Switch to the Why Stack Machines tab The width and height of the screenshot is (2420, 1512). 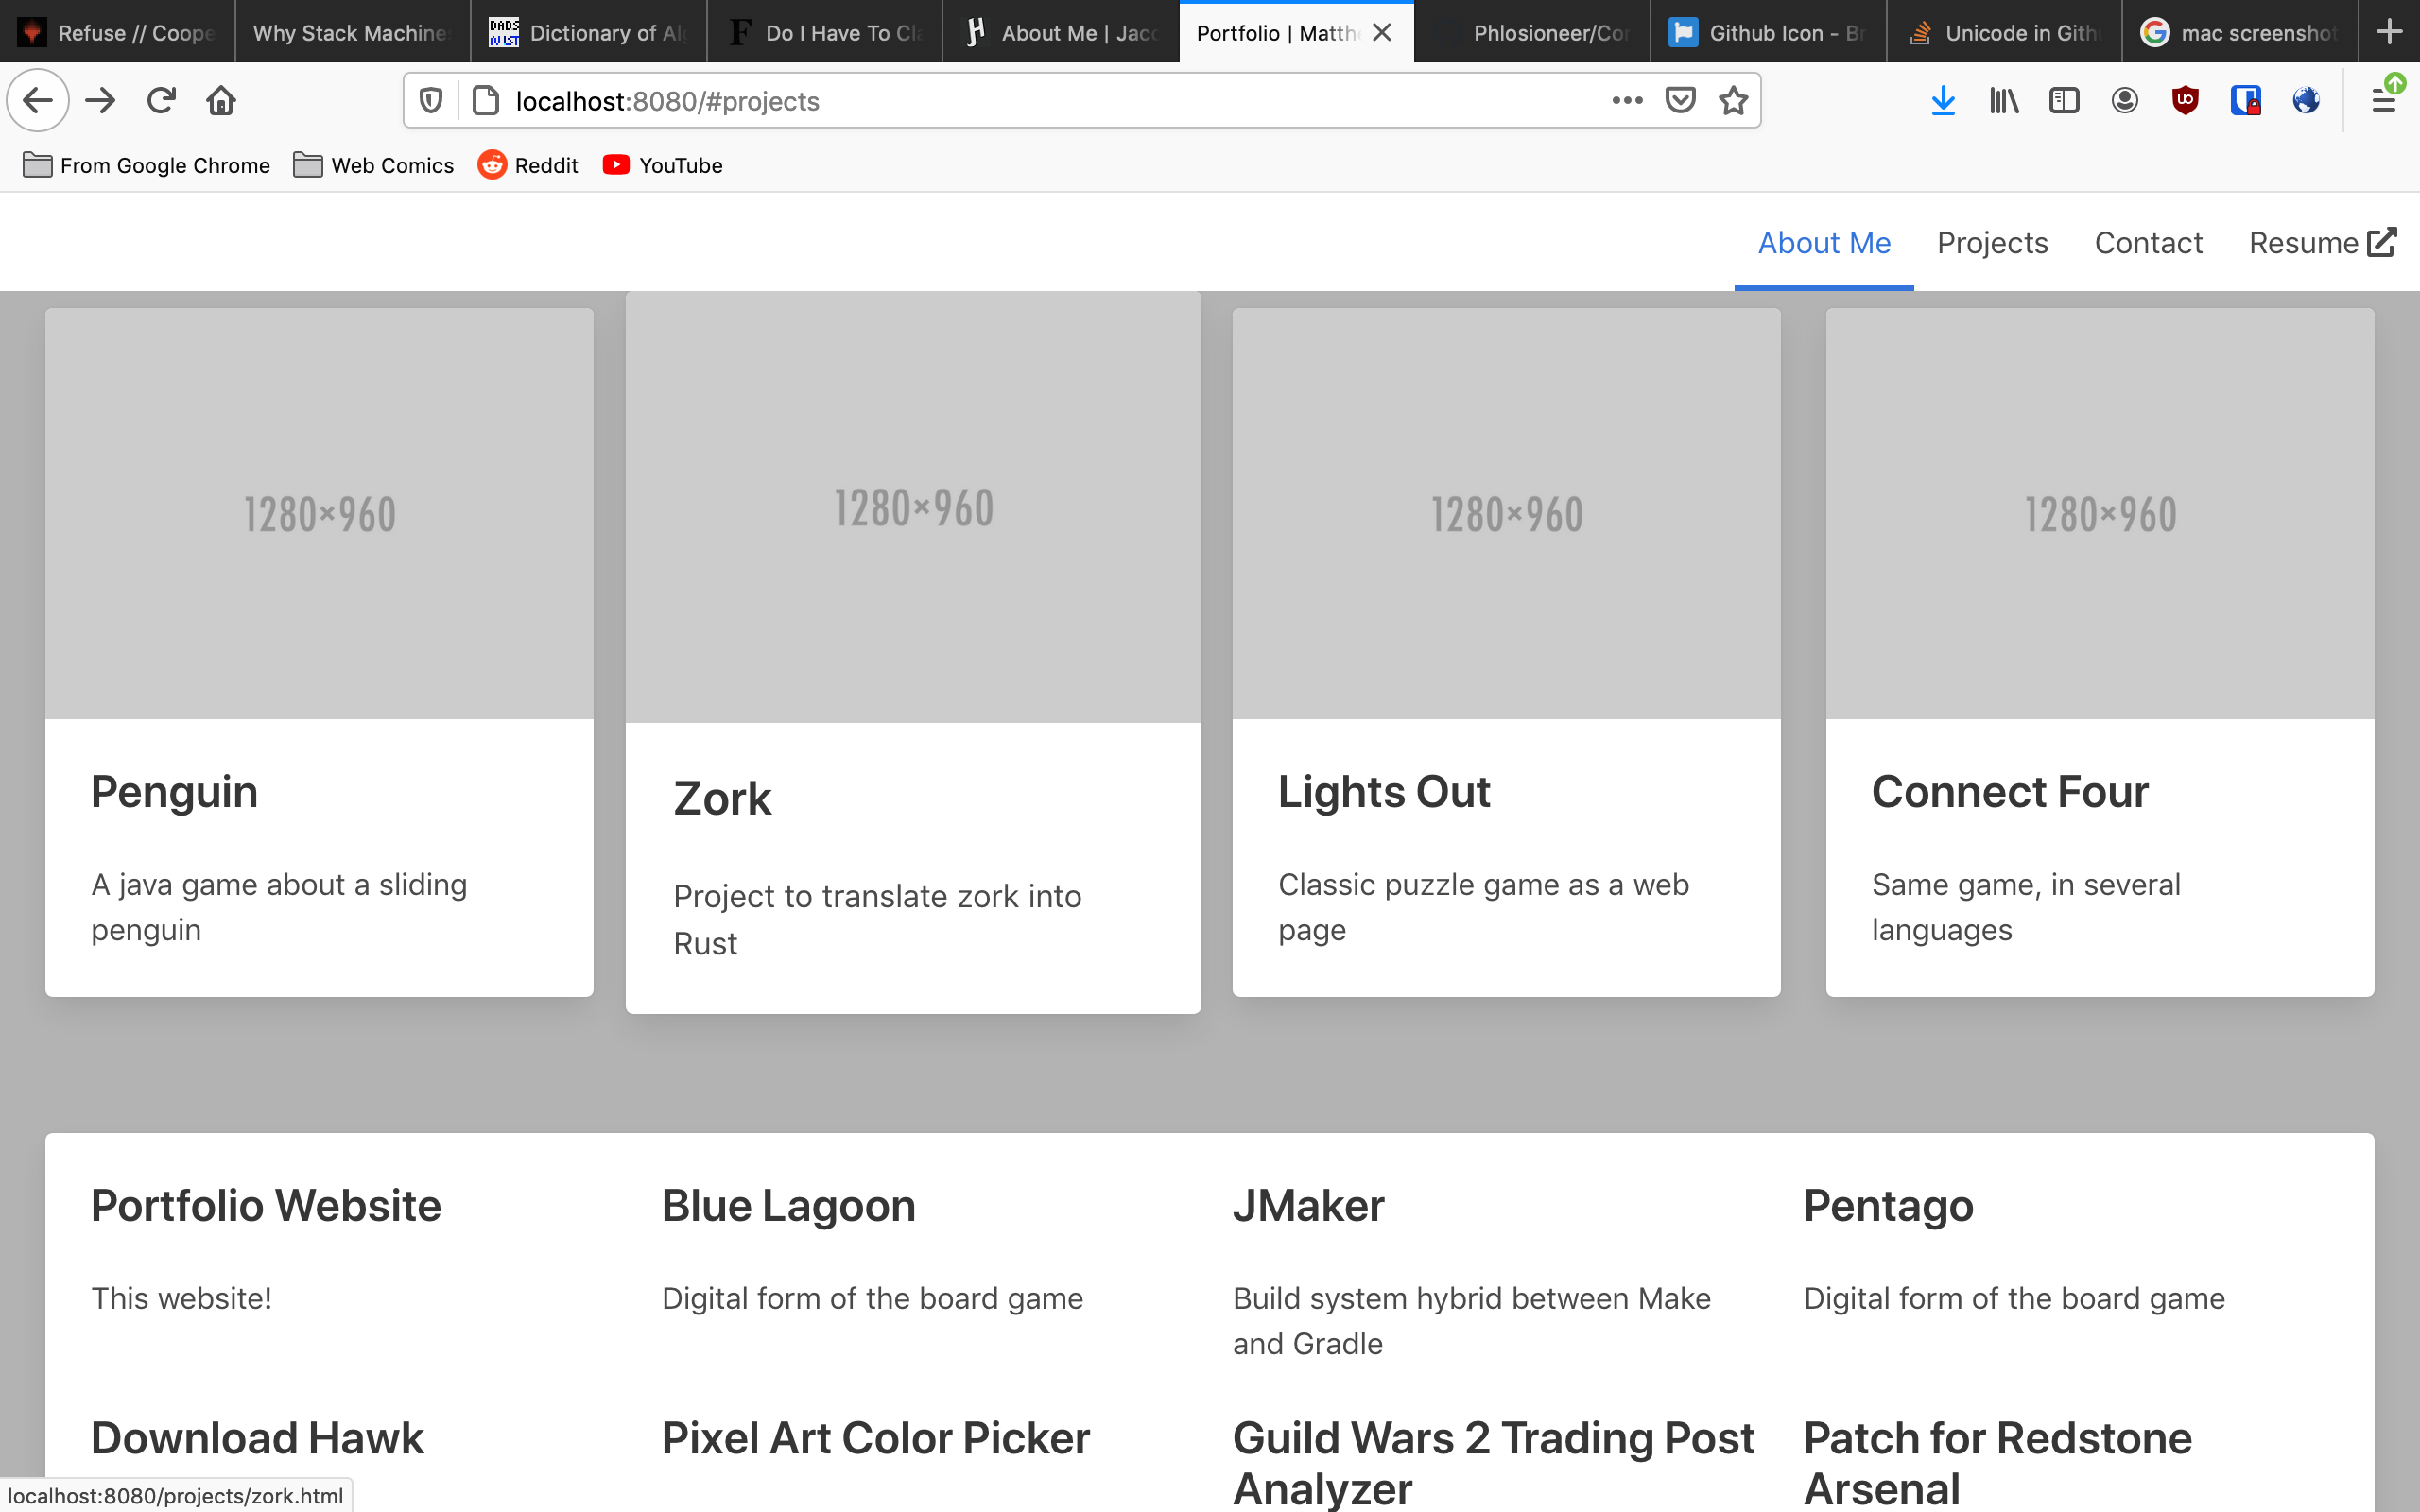point(353,32)
